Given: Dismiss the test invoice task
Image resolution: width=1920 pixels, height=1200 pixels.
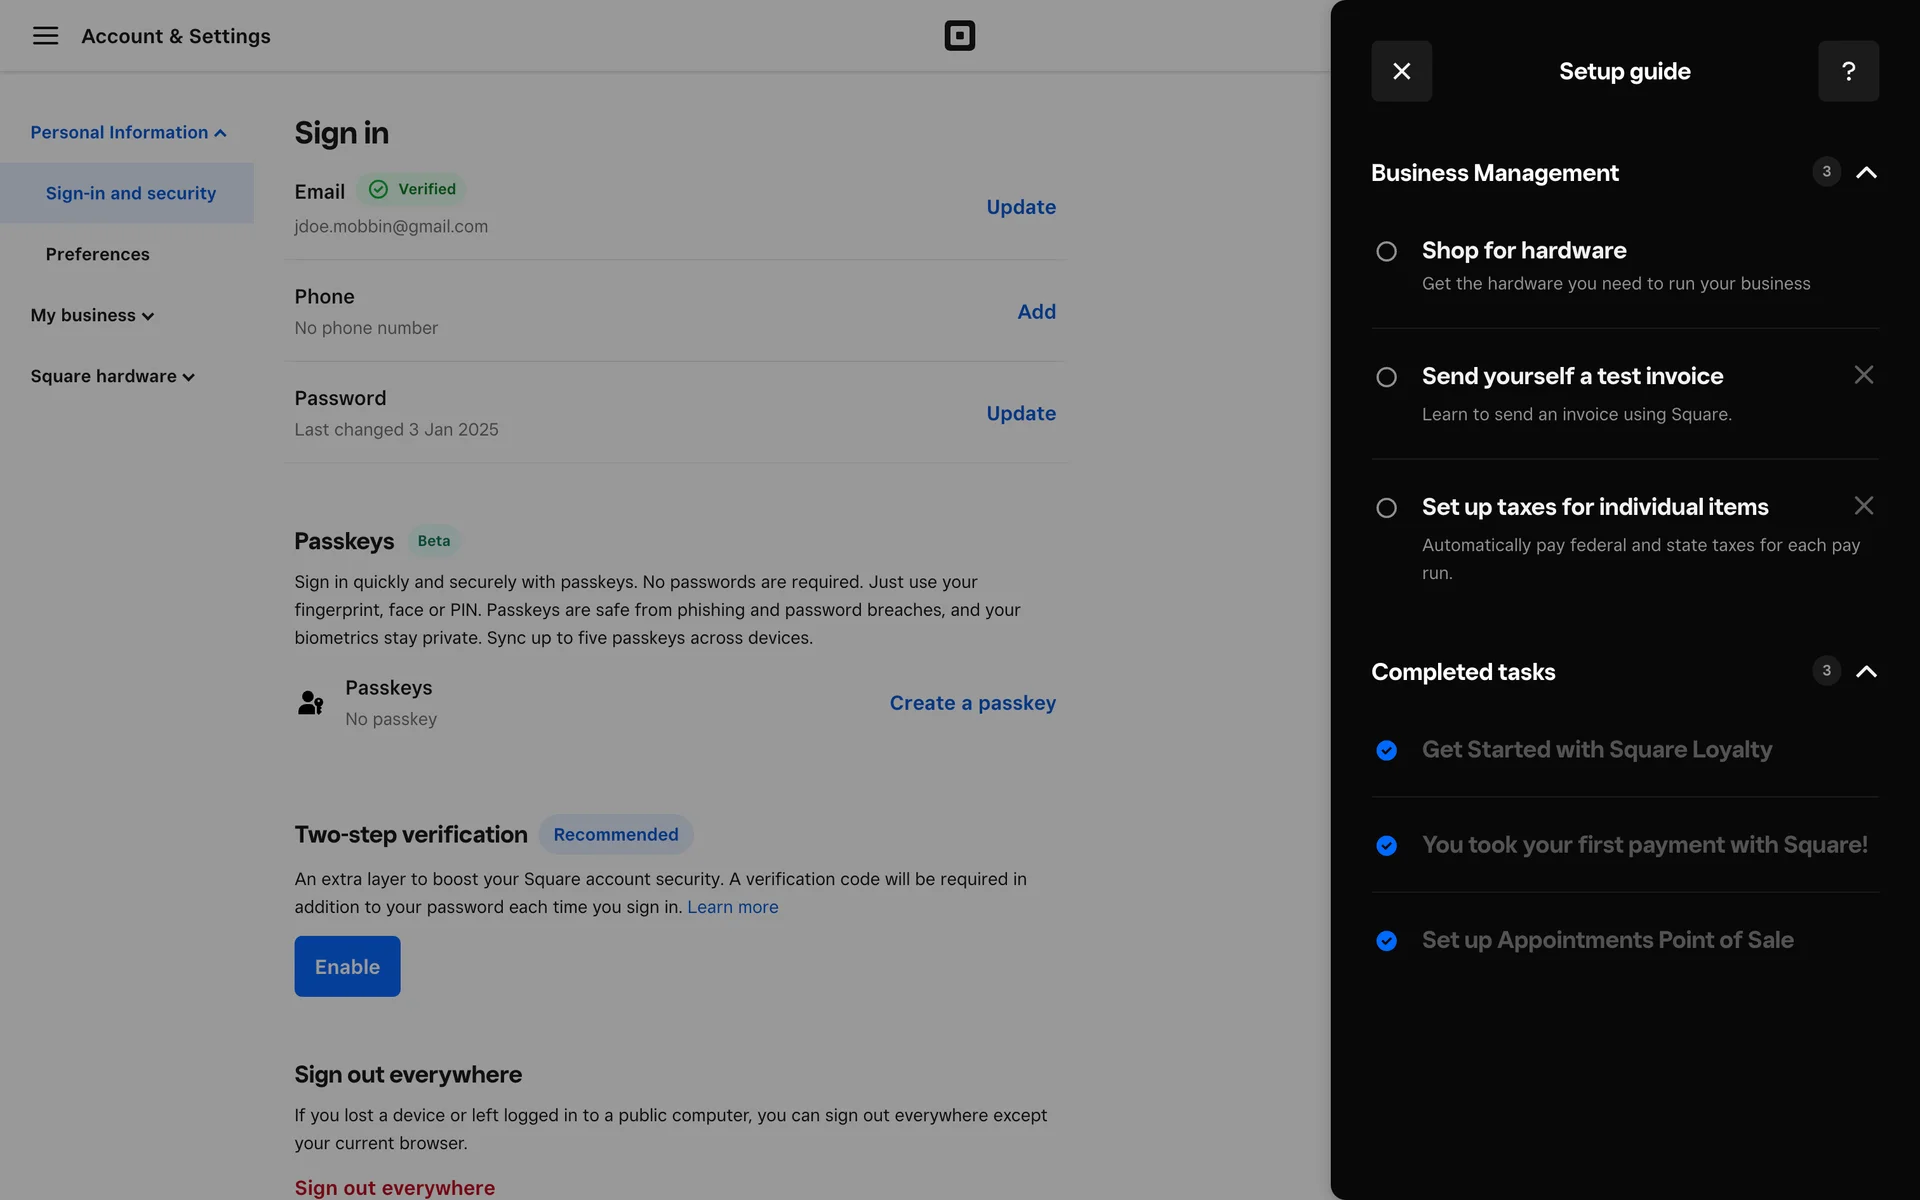Looking at the screenshot, I should click(1863, 375).
